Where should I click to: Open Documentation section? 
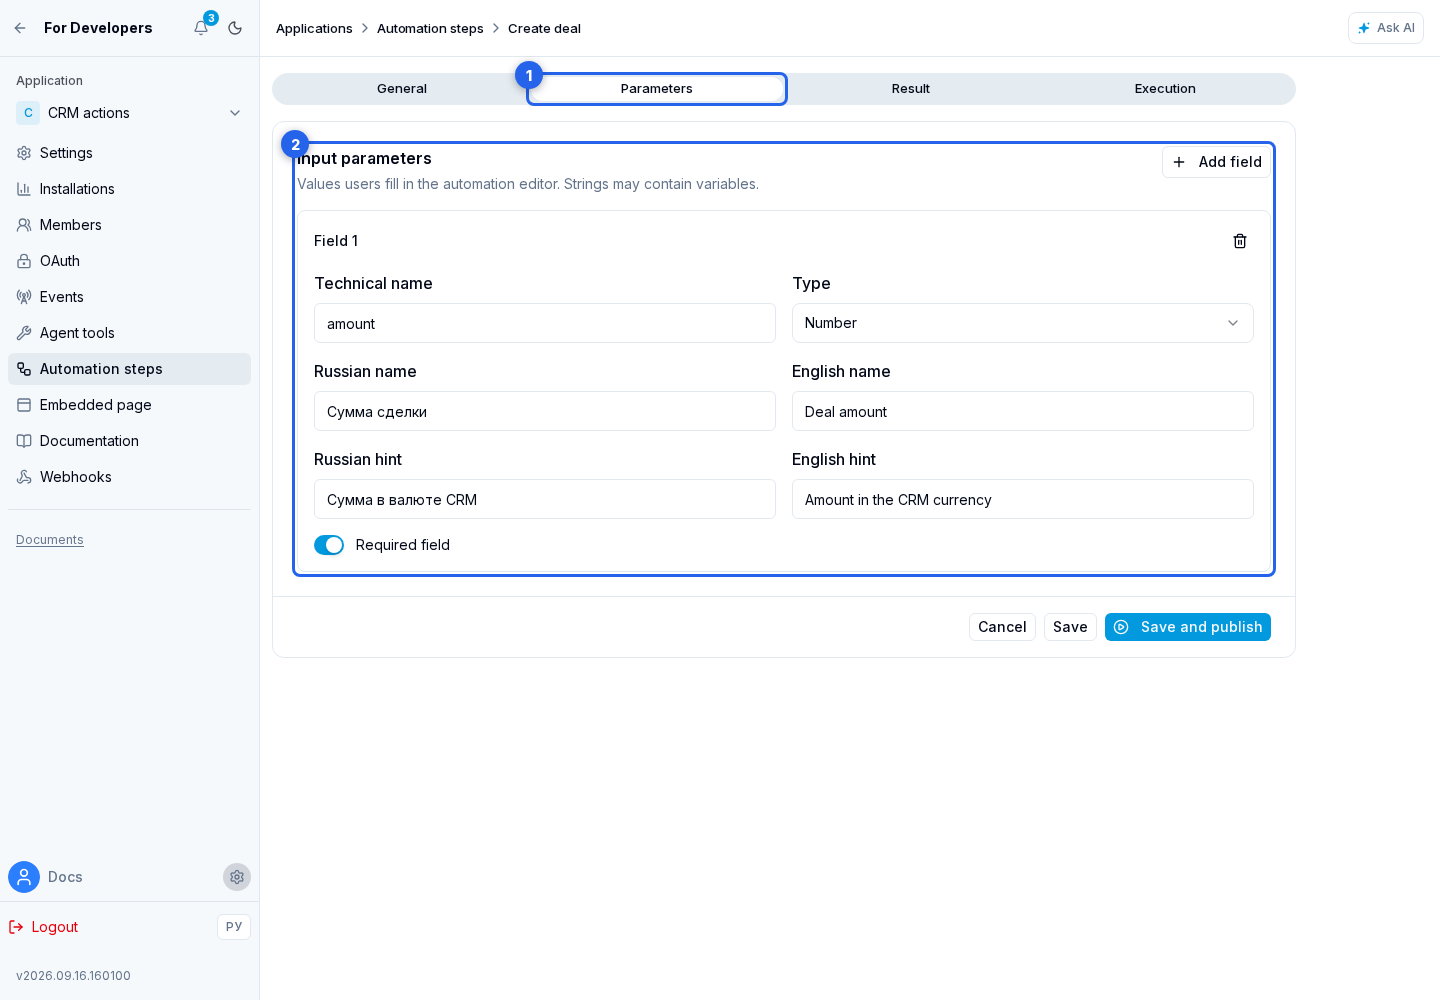[130, 441]
